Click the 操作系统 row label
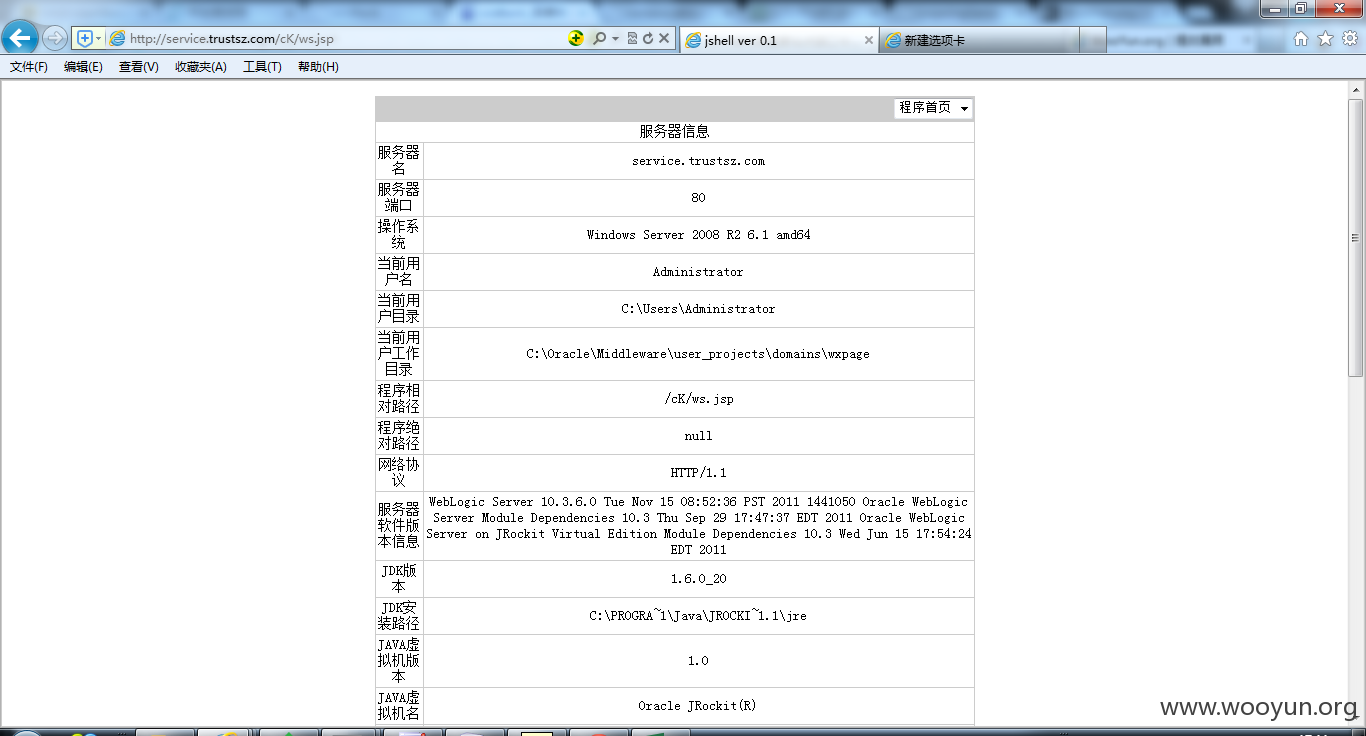 (399, 235)
